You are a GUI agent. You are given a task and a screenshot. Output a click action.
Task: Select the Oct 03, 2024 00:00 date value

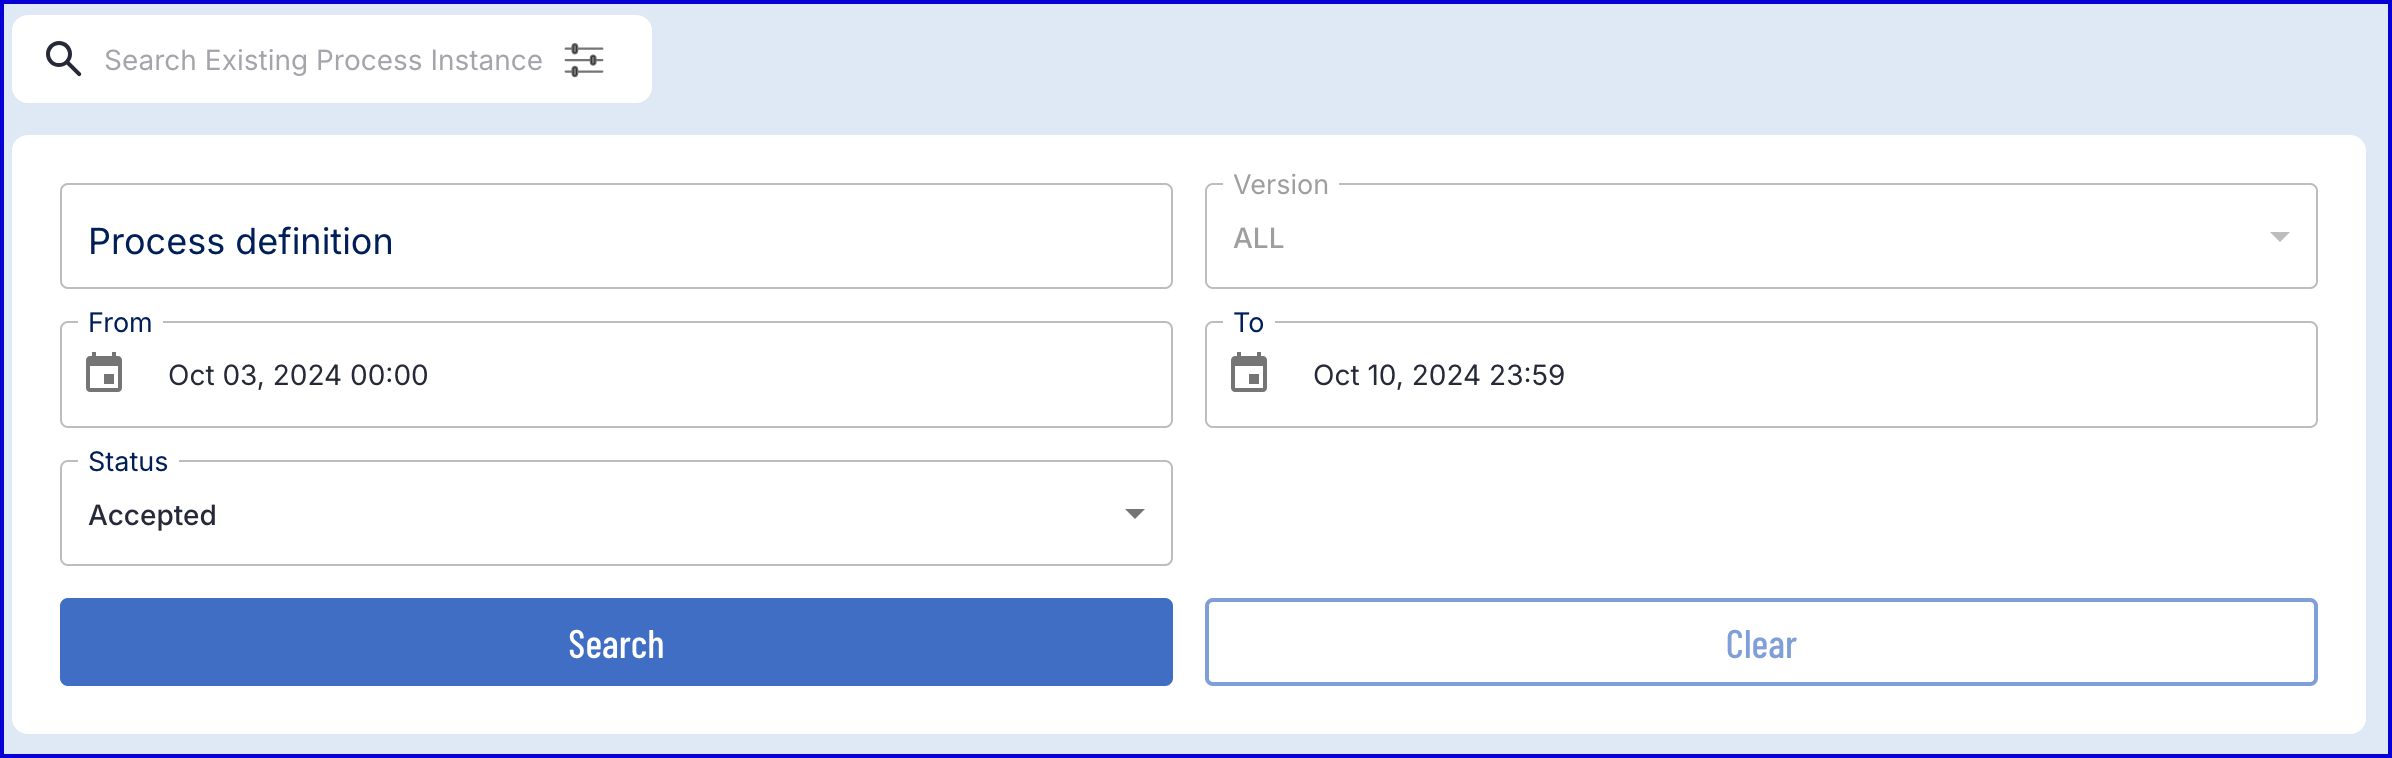pyautogui.click(x=298, y=375)
